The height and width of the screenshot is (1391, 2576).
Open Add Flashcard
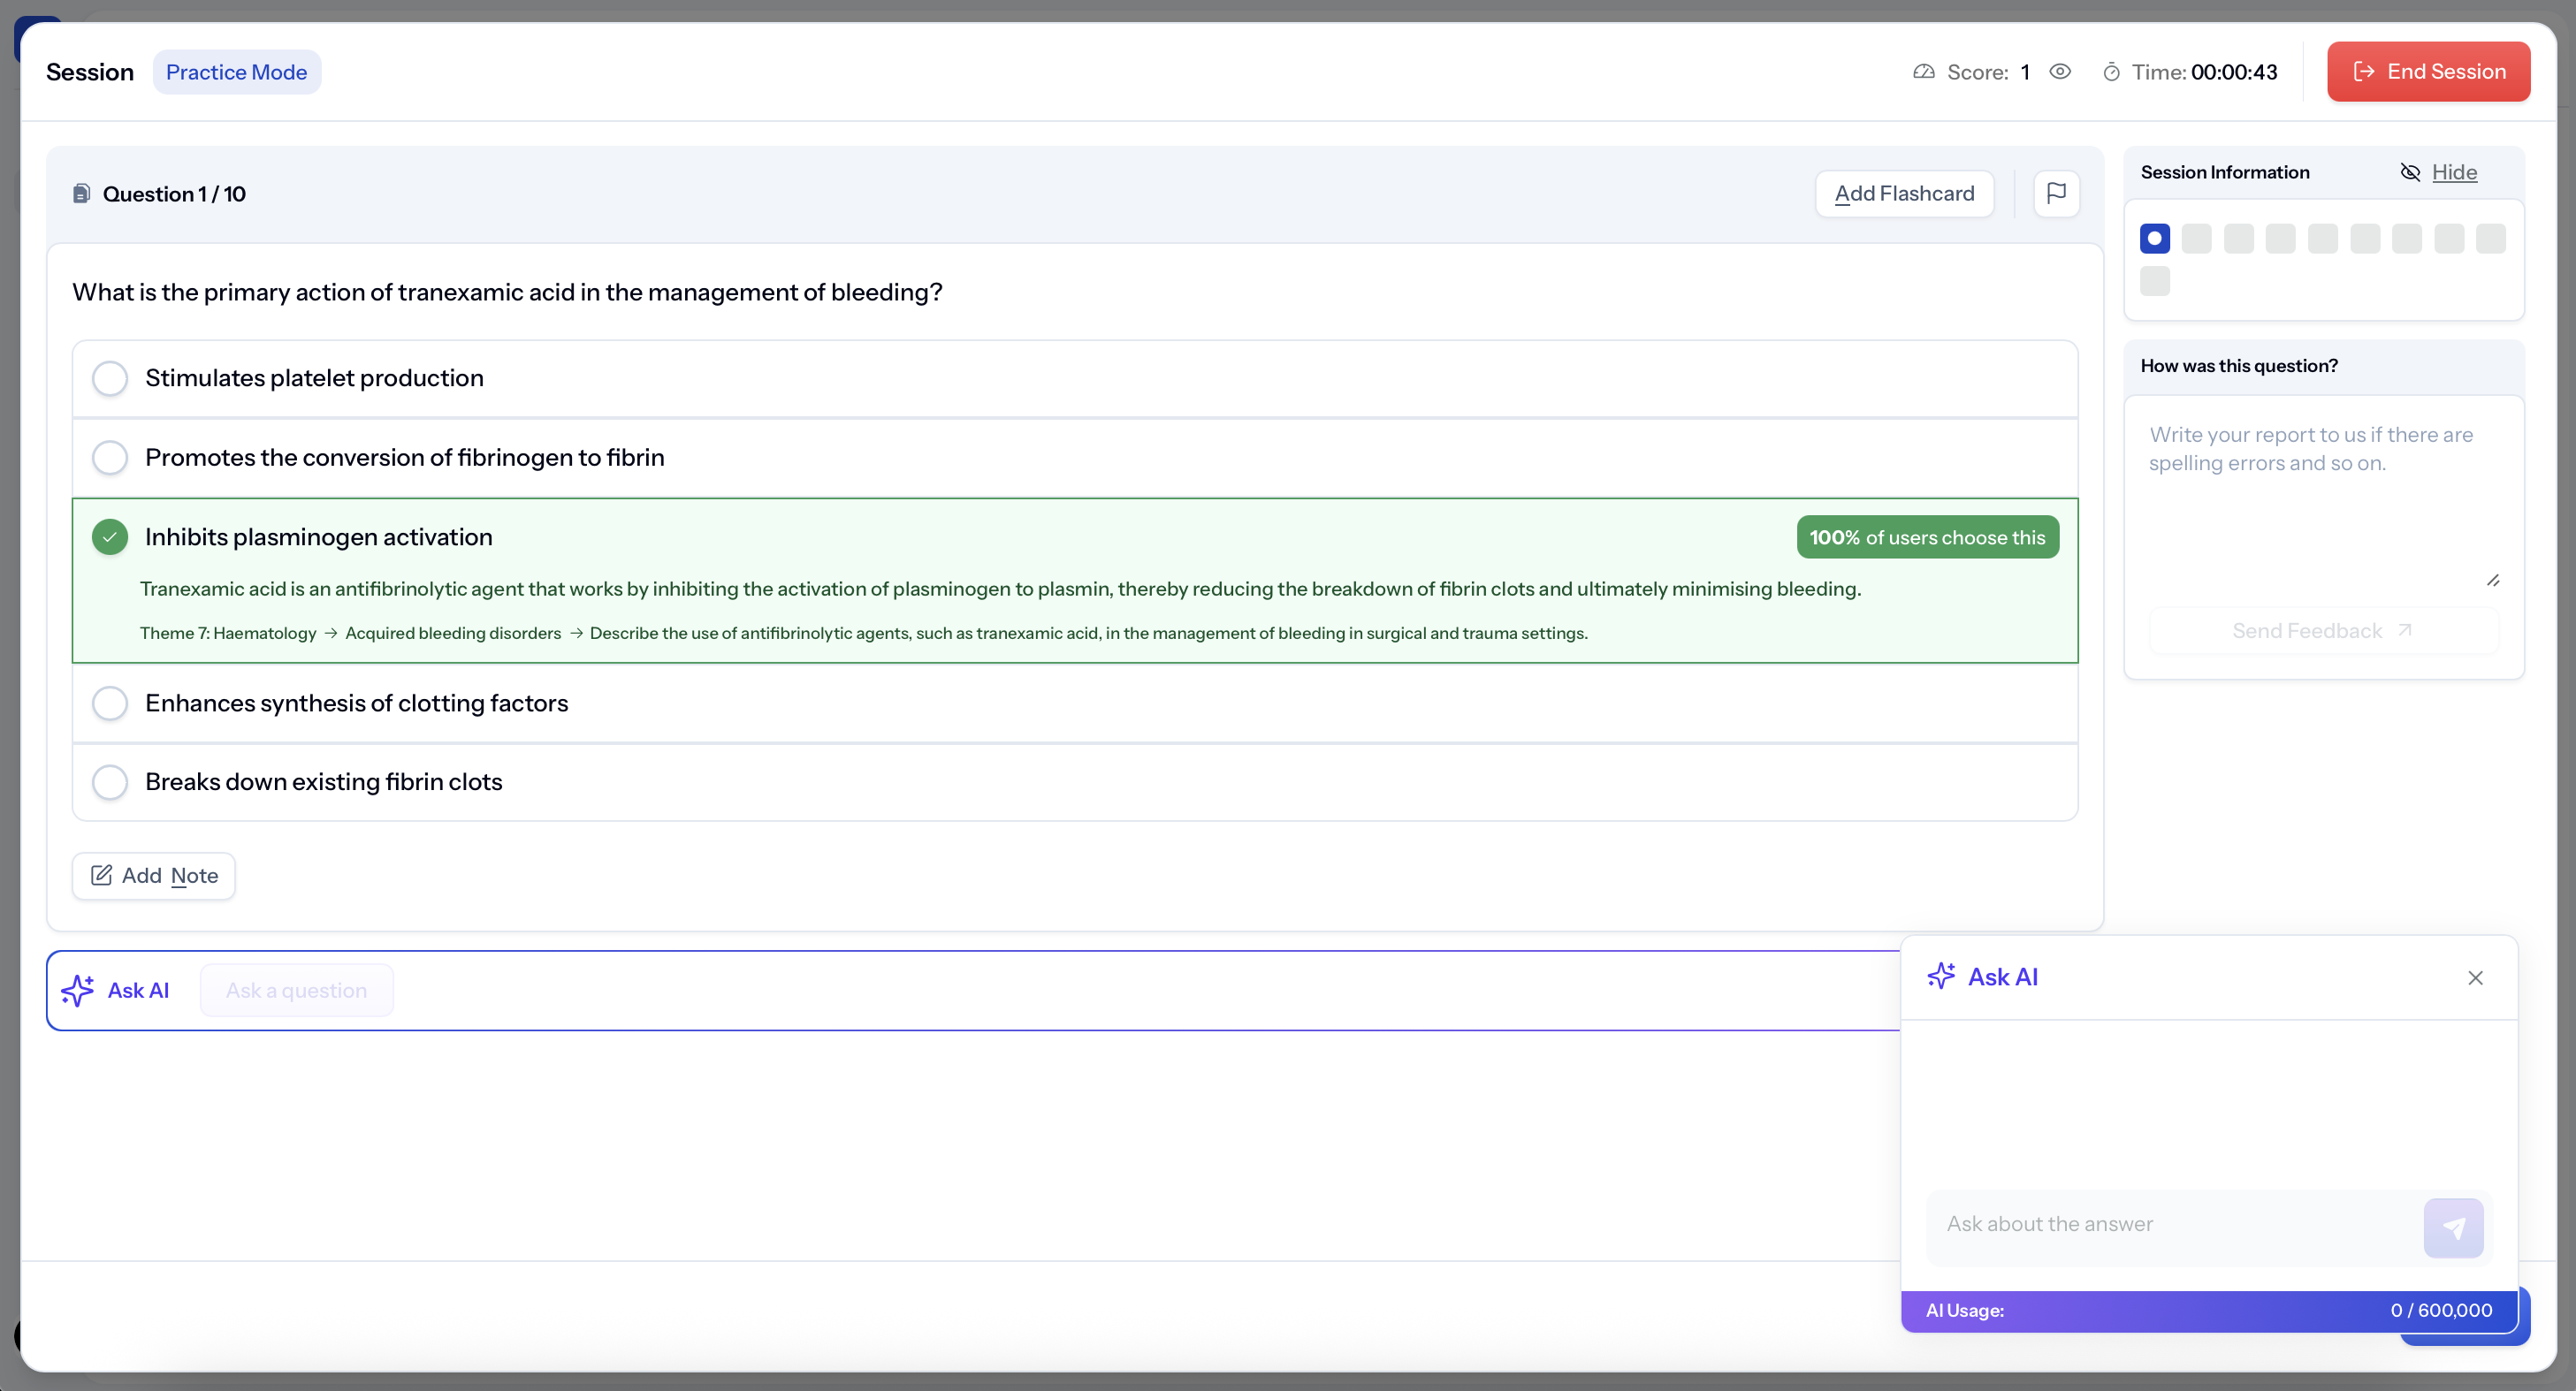click(x=1903, y=193)
